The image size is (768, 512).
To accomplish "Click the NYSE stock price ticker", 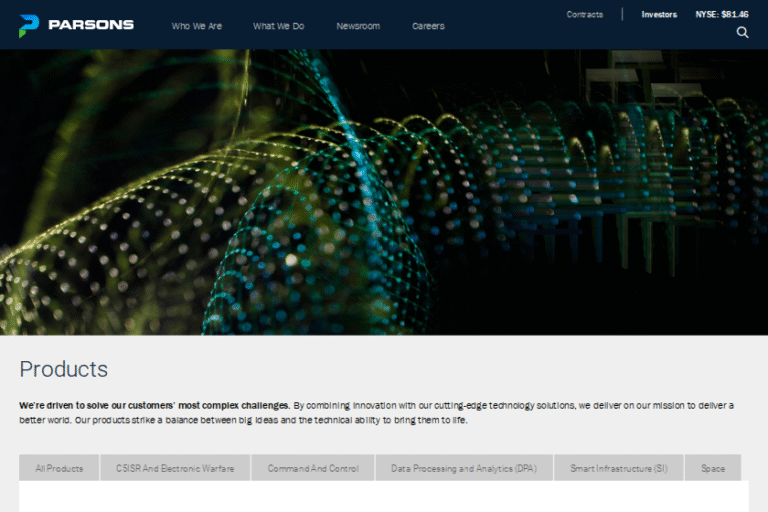I will (722, 14).
